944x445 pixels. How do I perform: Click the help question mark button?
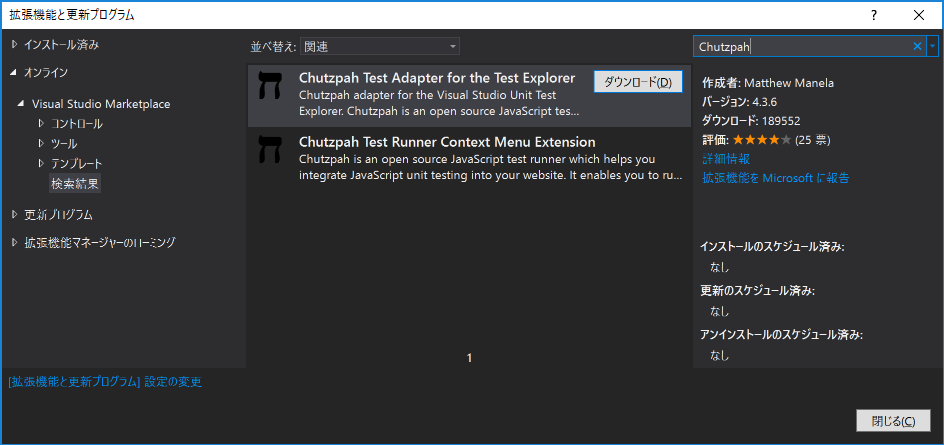[874, 15]
